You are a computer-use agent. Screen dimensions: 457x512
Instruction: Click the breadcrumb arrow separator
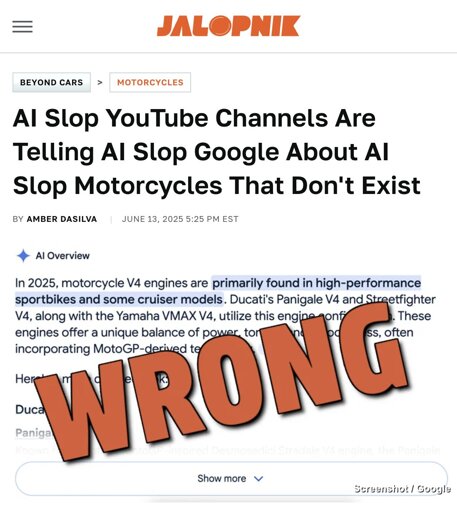click(100, 82)
